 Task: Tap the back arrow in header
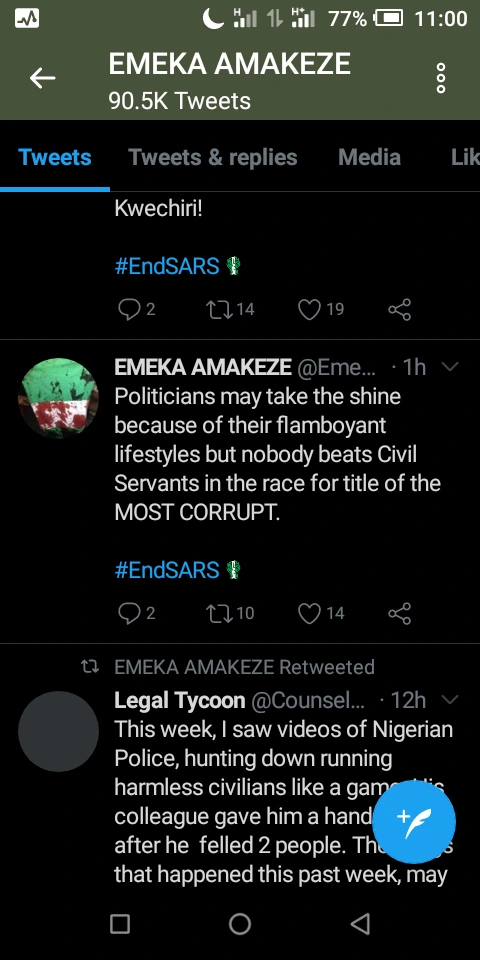(42, 78)
